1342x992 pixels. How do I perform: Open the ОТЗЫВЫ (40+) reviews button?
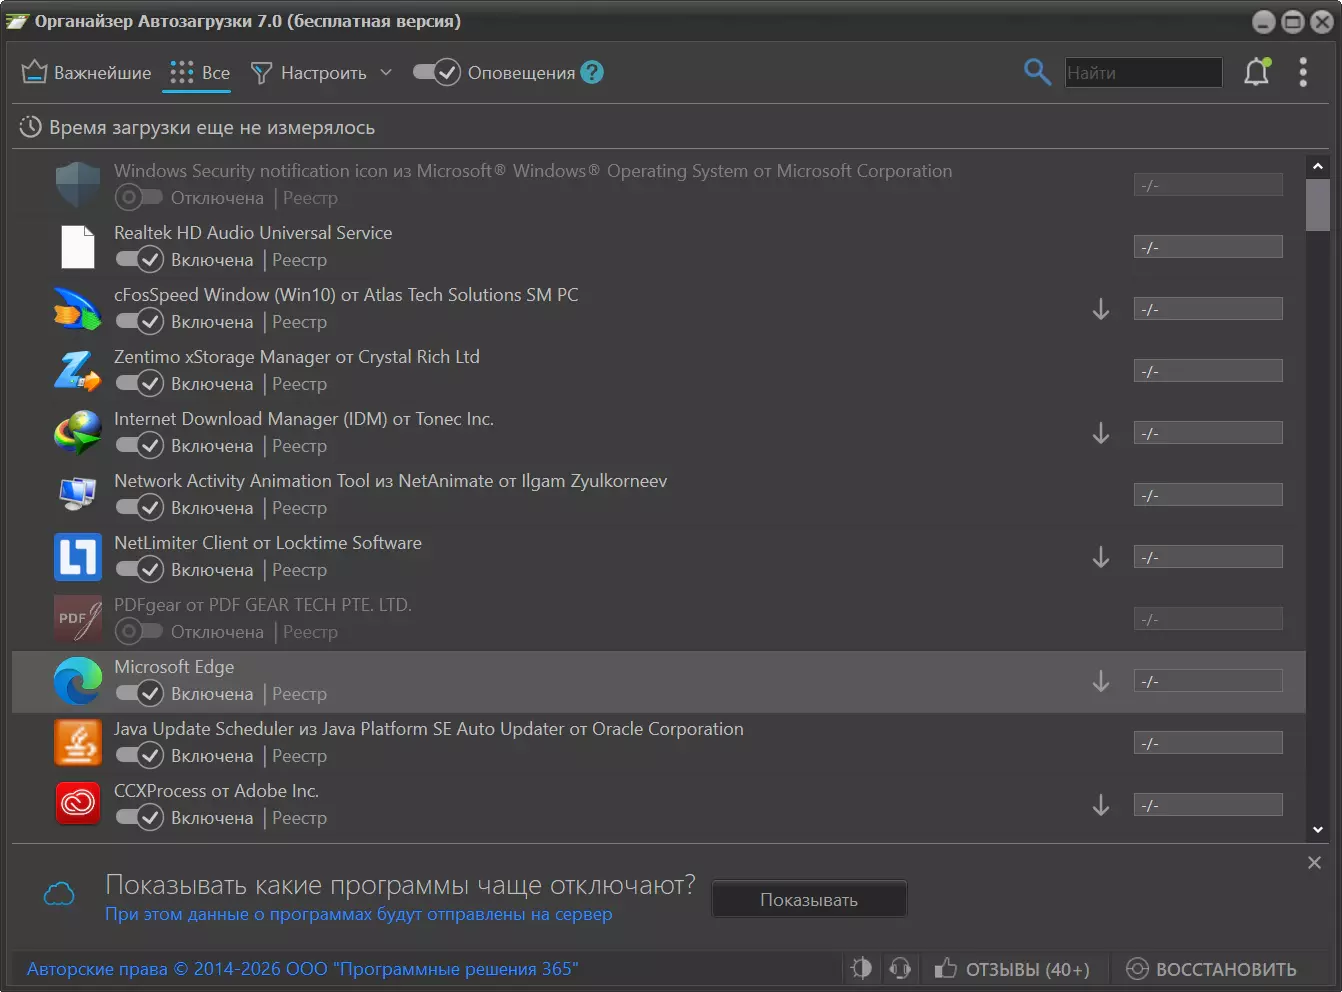(x=1012, y=969)
